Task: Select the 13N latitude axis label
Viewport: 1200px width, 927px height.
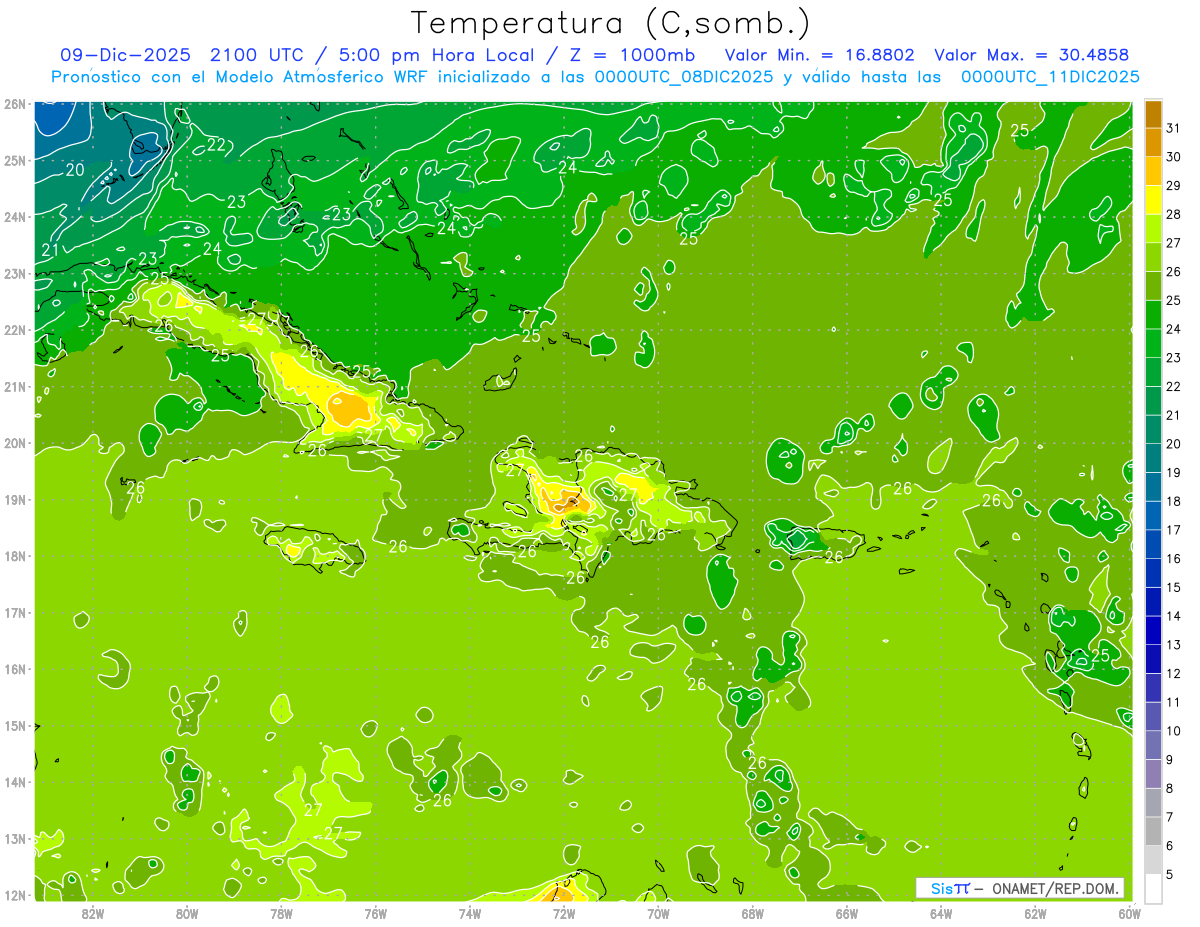Action: click(x=15, y=838)
